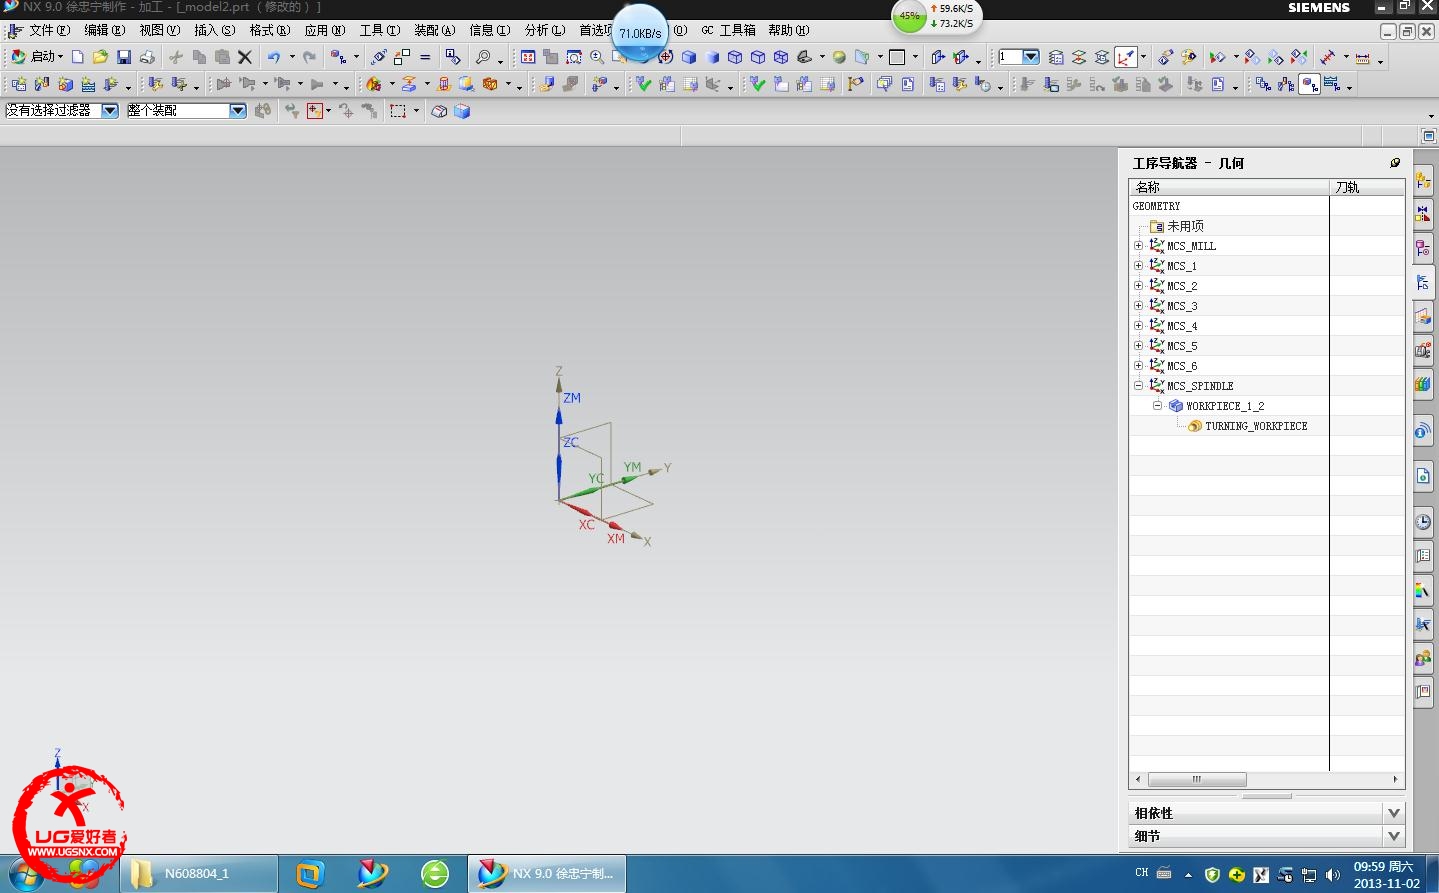The height and width of the screenshot is (893, 1439).
Task: Open the Constraint Navigator sidebar tab
Action: tap(1423, 213)
